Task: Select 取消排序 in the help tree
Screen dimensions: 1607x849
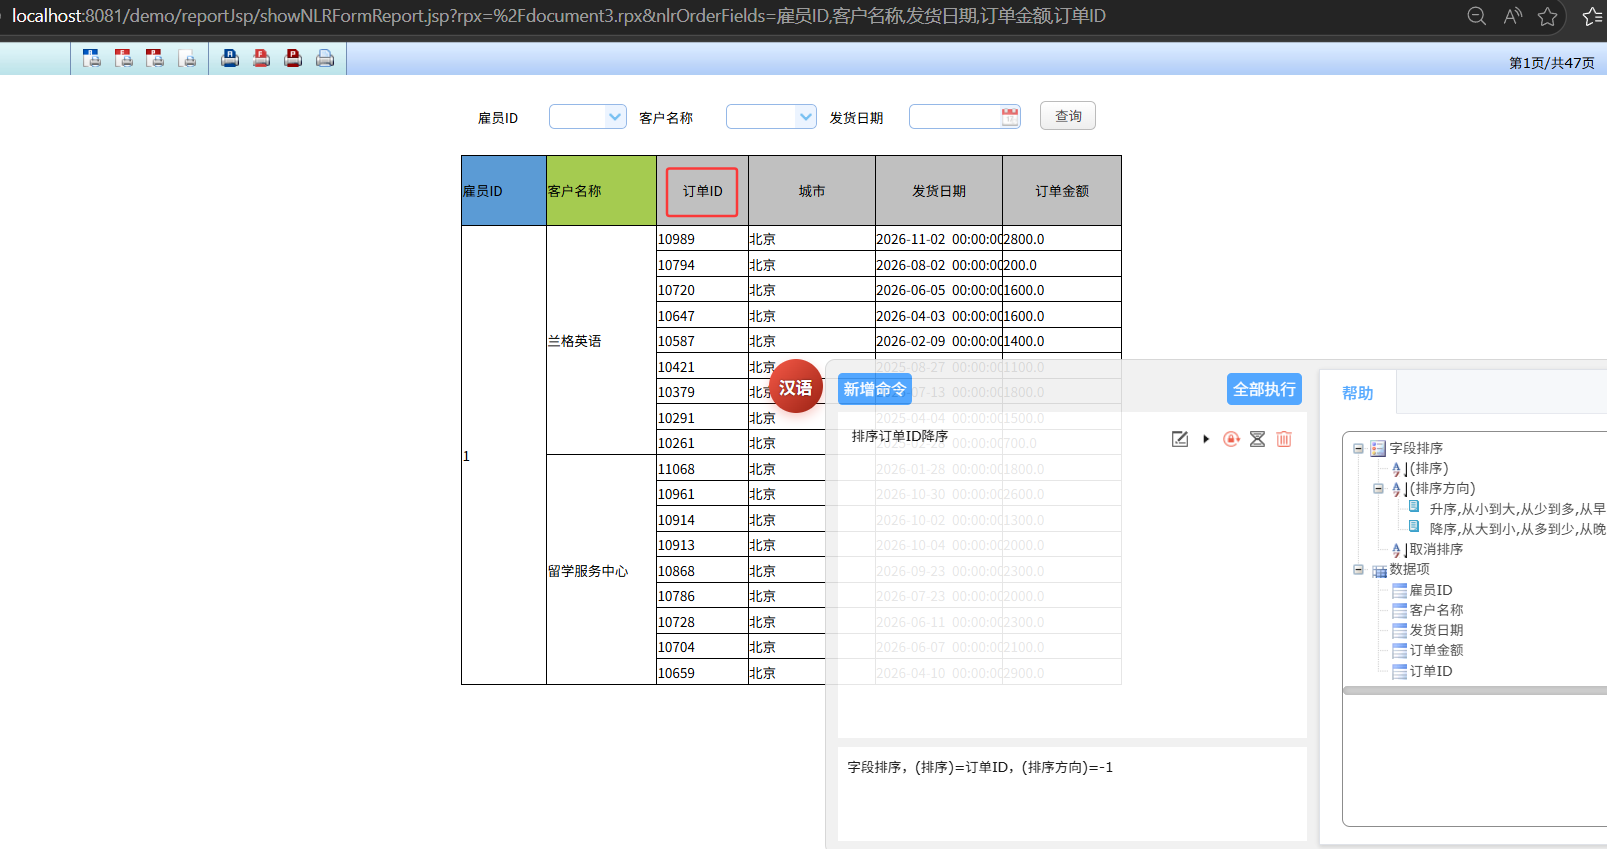Action: (x=1435, y=549)
